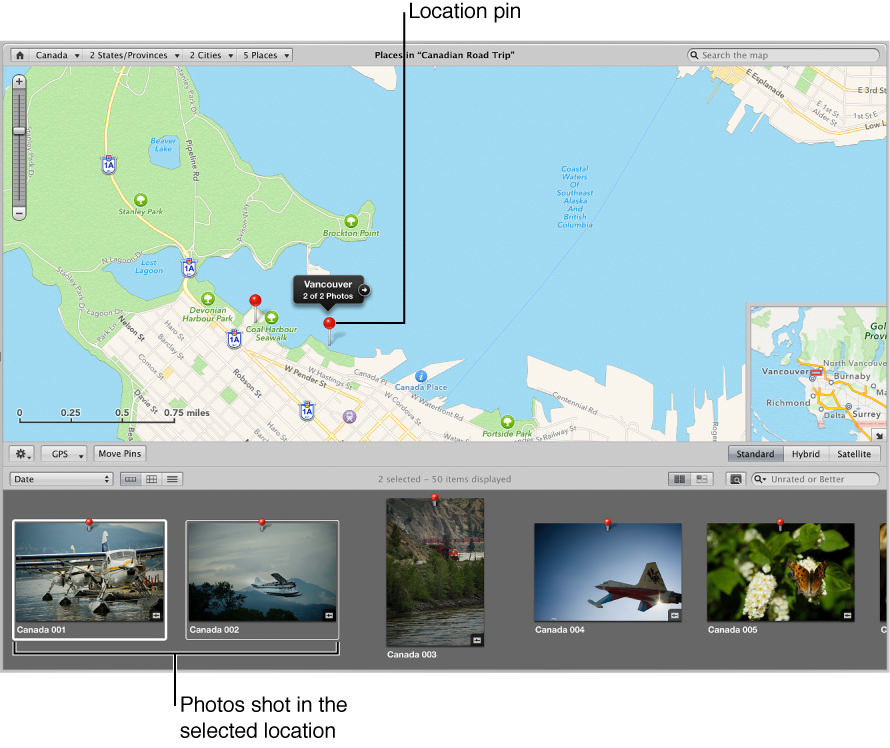This screenshot has height=748, width=890.
Task: Select the filmstrip view icon next to Date
Action: pyautogui.click(x=131, y=479)
